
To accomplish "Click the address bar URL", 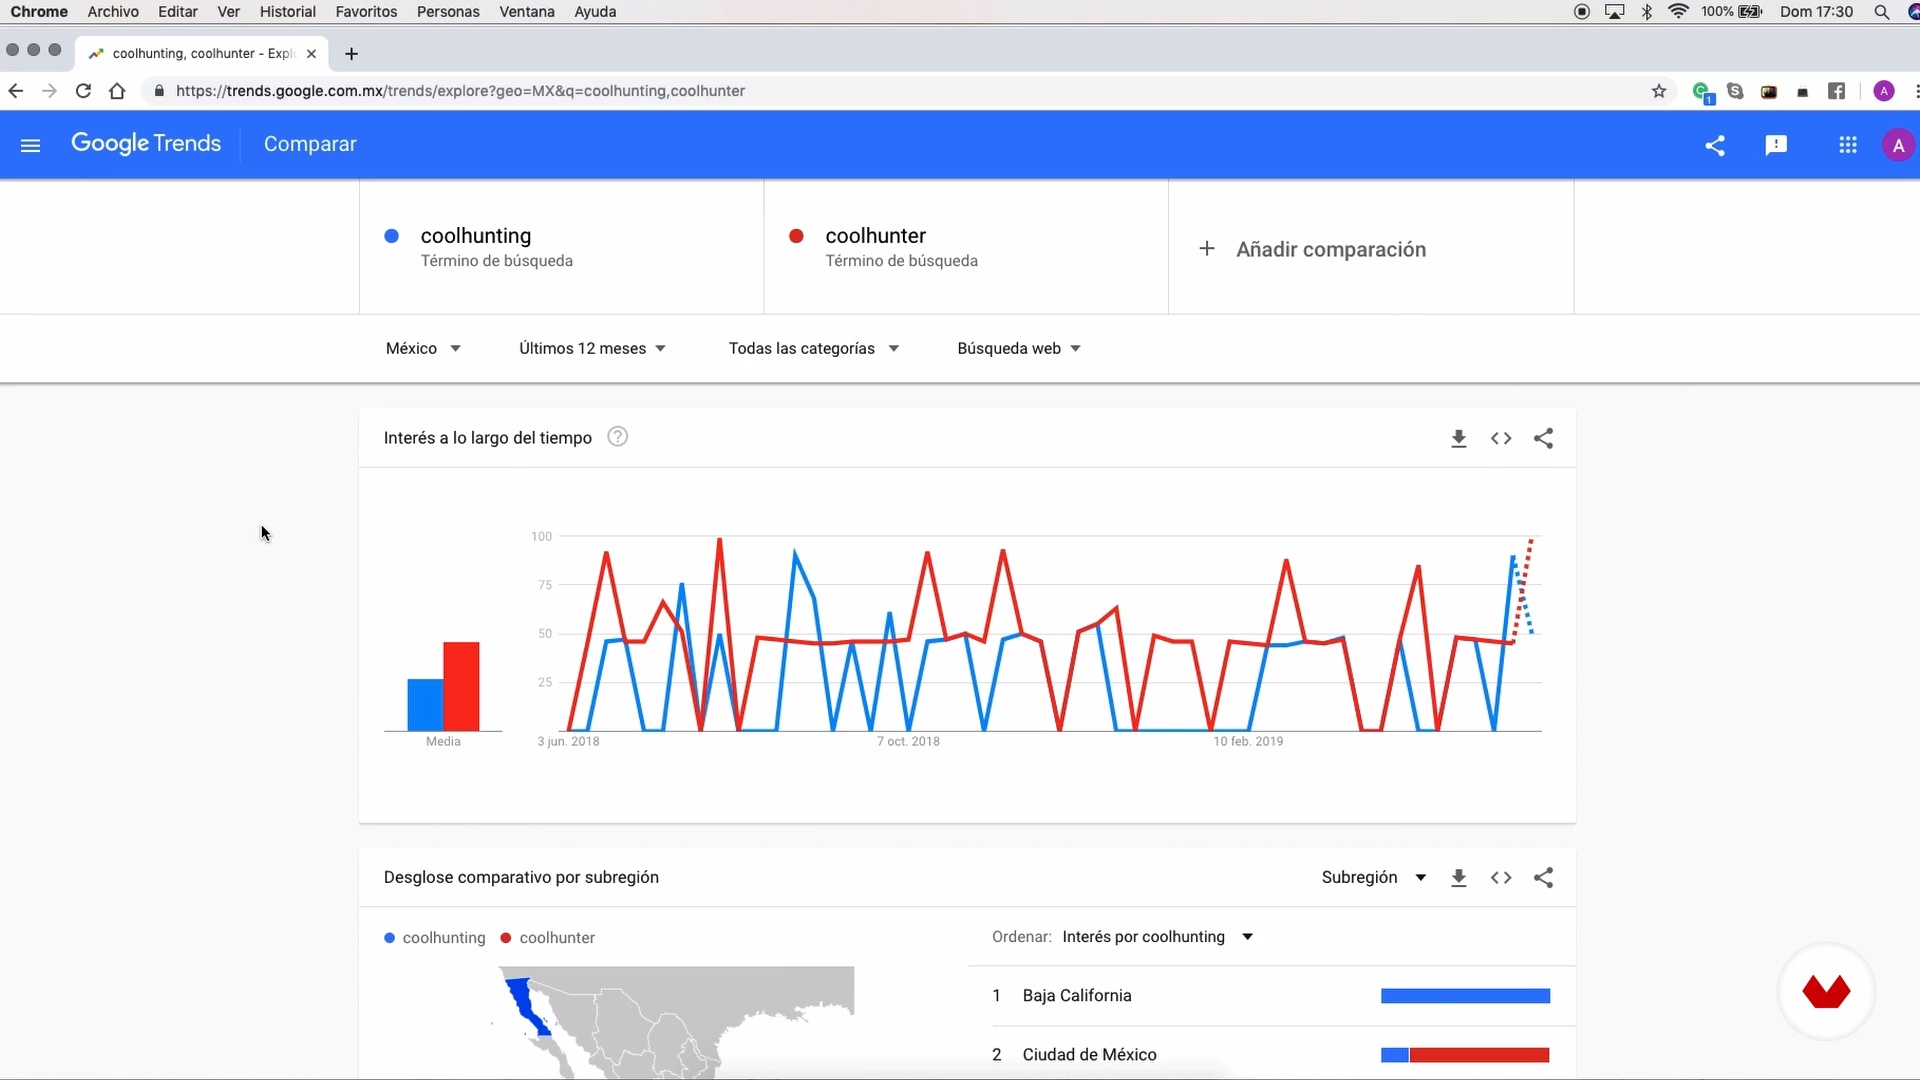I will click(x=460, y=91).
